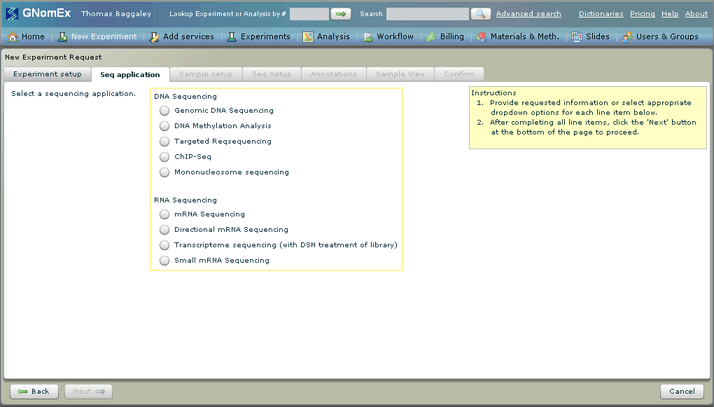This screenshot has width=714, height=407.
Task: Choose Targeted Reqsequencing radio button
Action: [164, 142]
